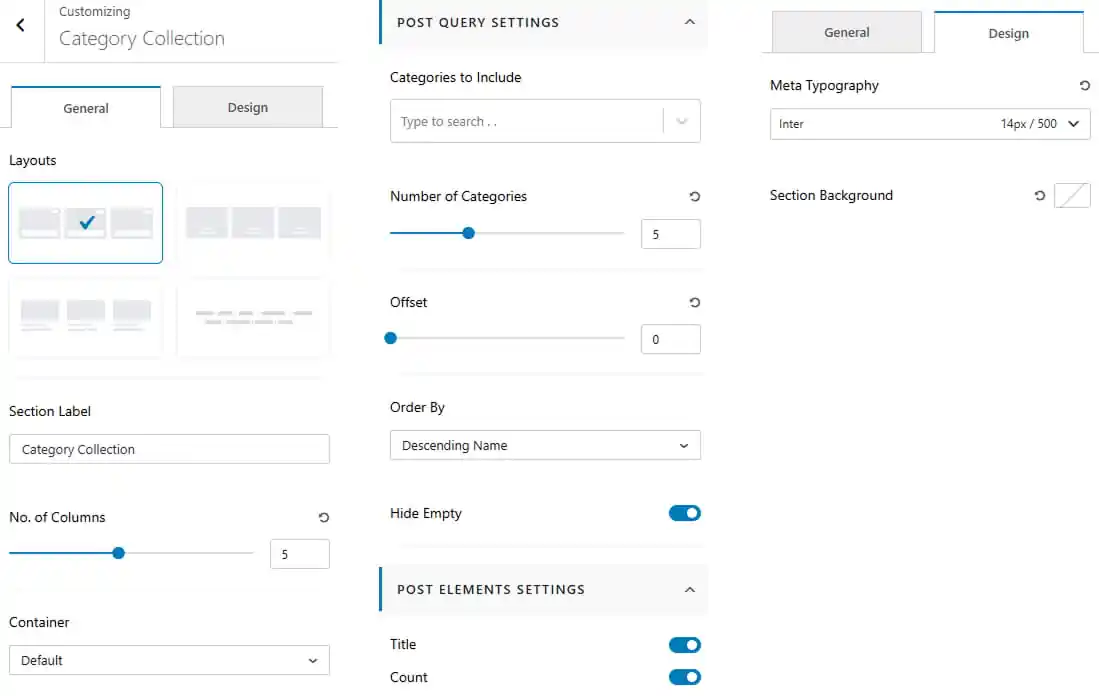Image resolution: width=1099 pixels, height=696 pixels.
Task: Reset the Section Background color
Action: [1039, 196]
